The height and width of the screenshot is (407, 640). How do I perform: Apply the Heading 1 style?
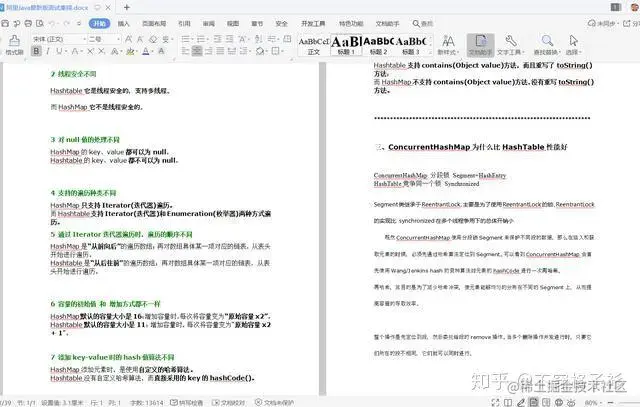coord(346,45)
